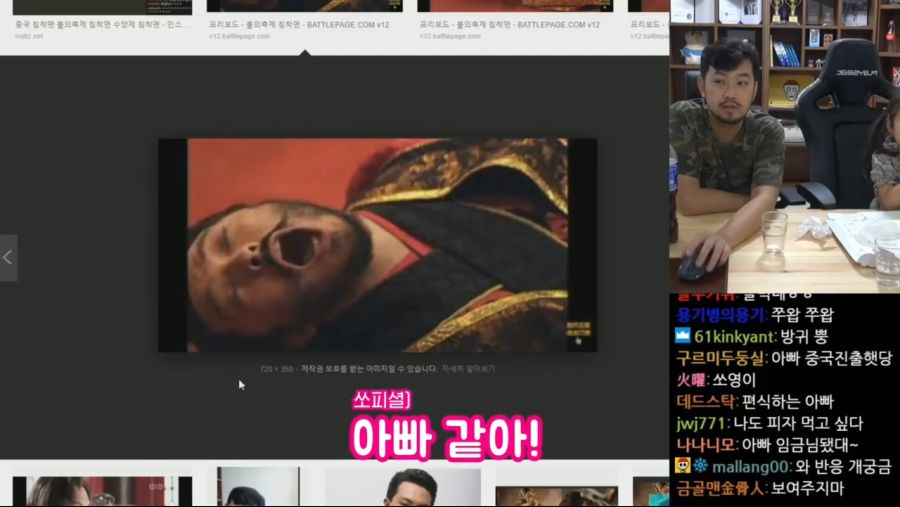
Task: Click the '720 × 350' image size text
Action: [x=277, y=369]
